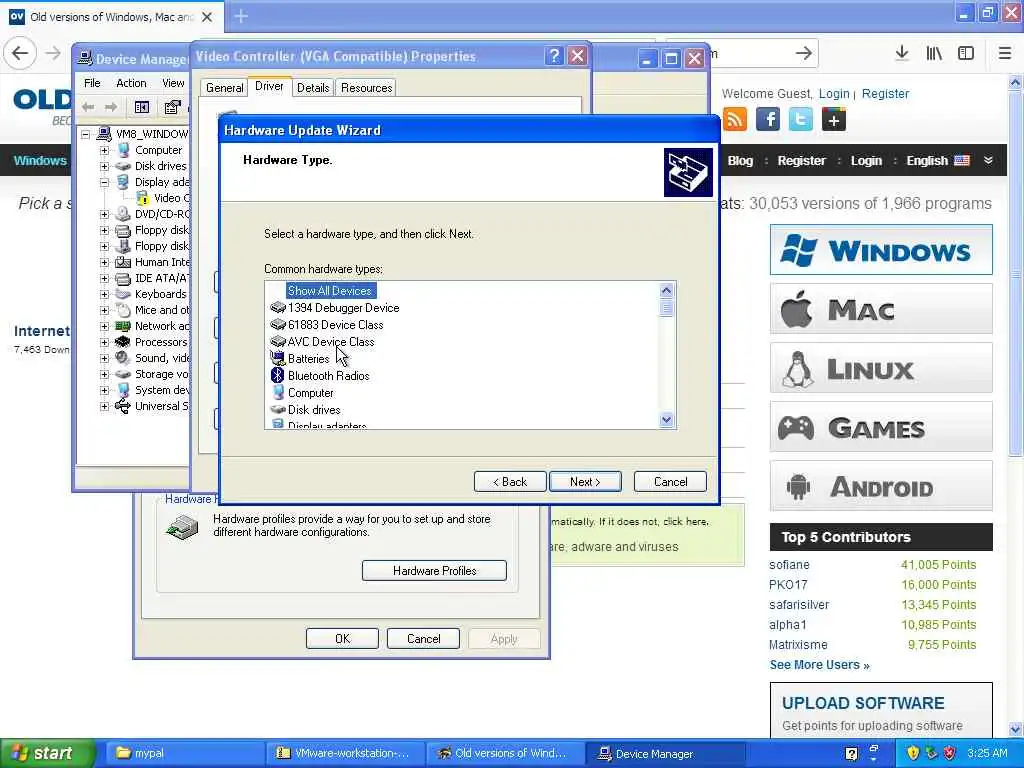Screen dimensions: 1024x768
Task: Click the help icon in system tray
Action: (852, 753)
